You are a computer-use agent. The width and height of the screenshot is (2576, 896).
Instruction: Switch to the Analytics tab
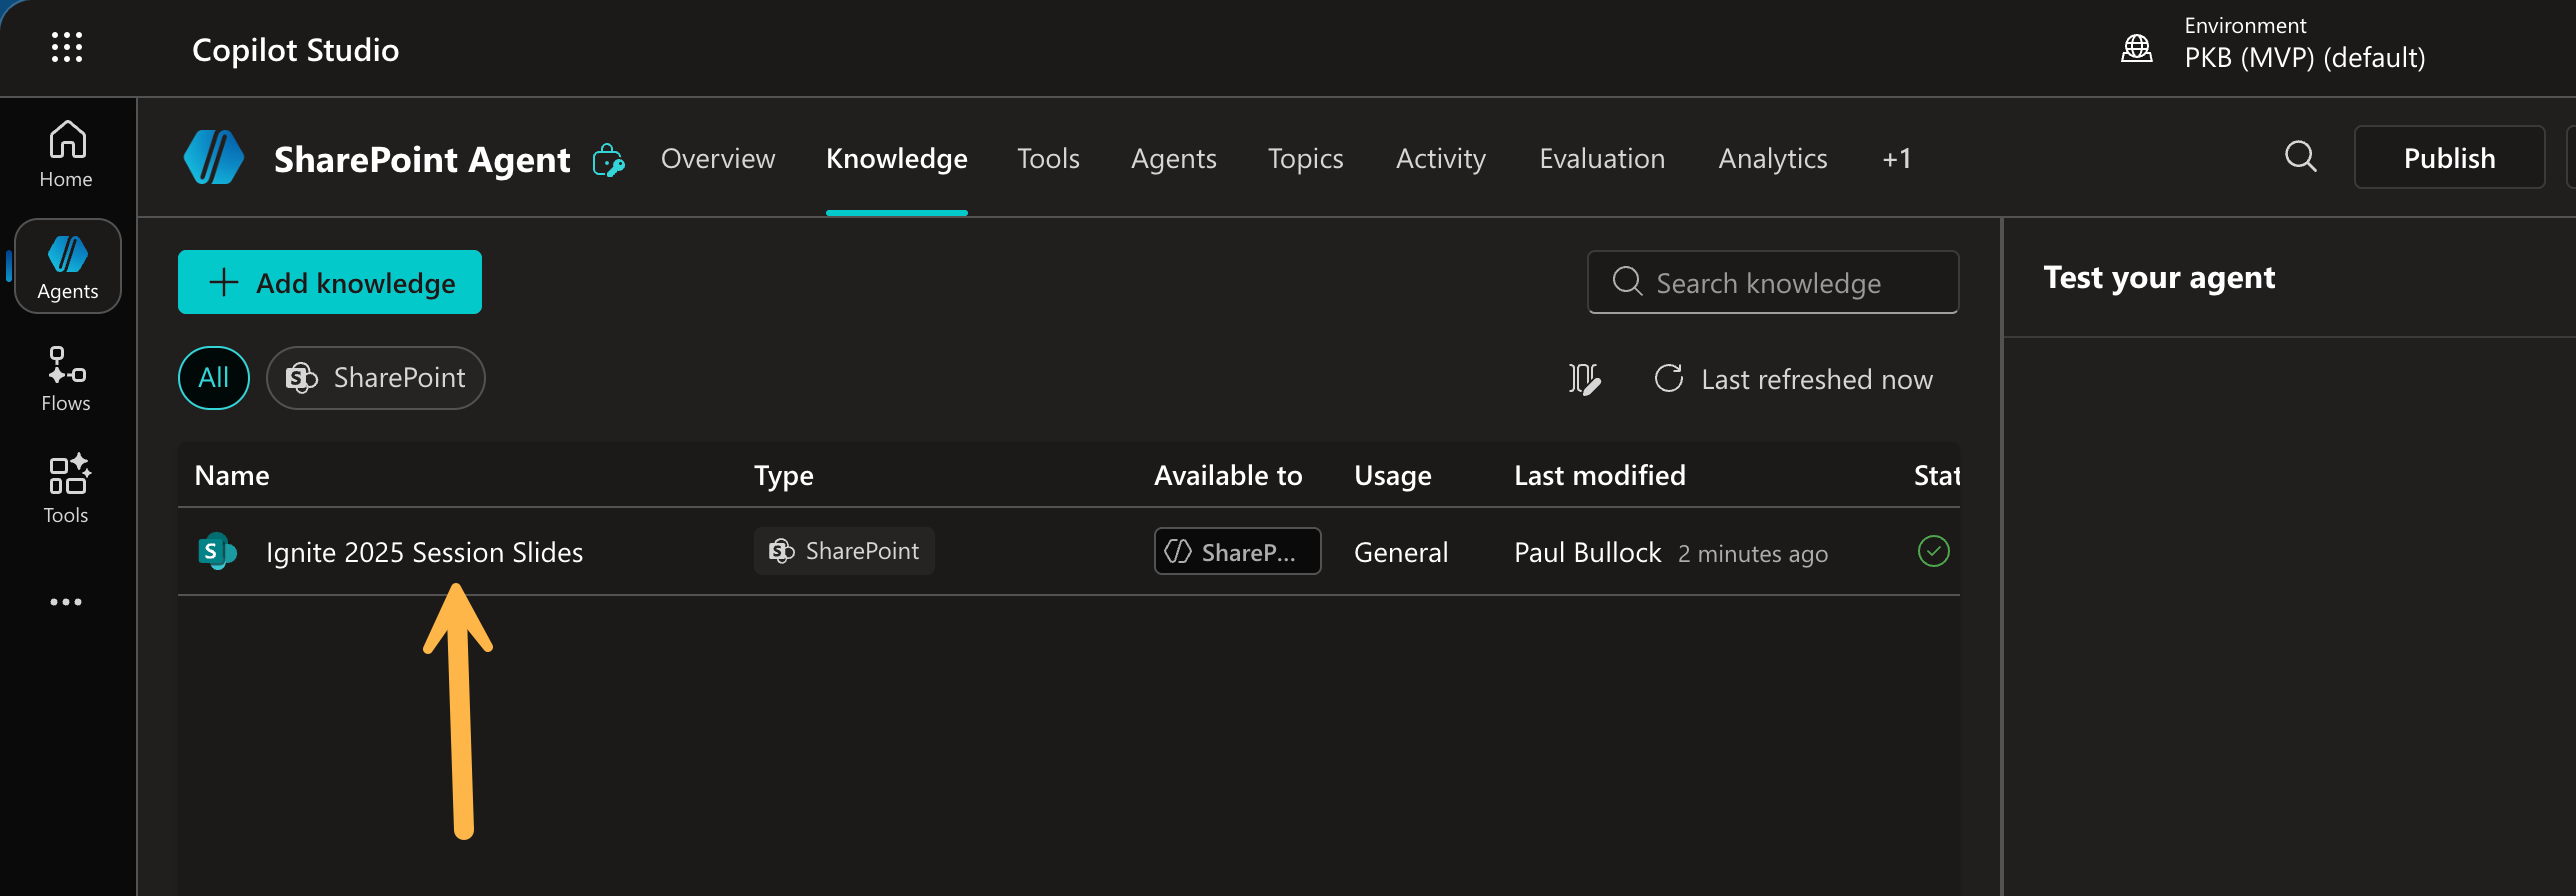[x=1772, y=158]
